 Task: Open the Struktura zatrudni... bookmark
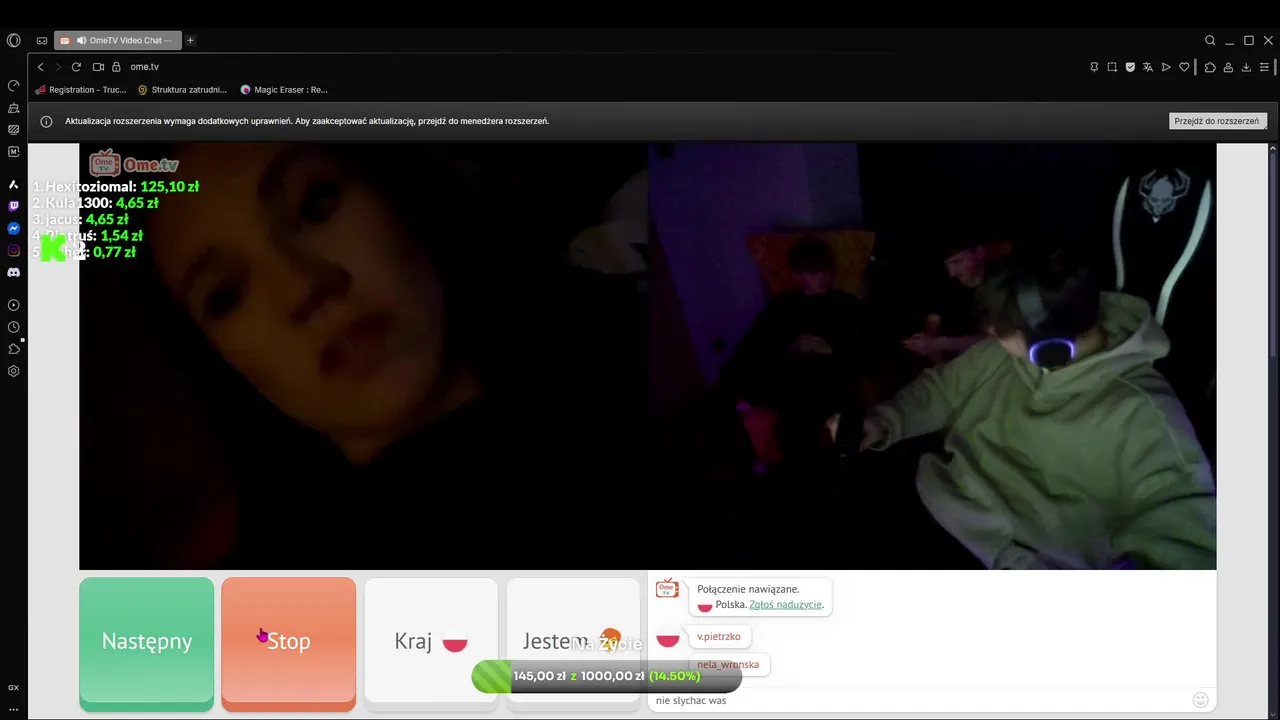(182, 90)
